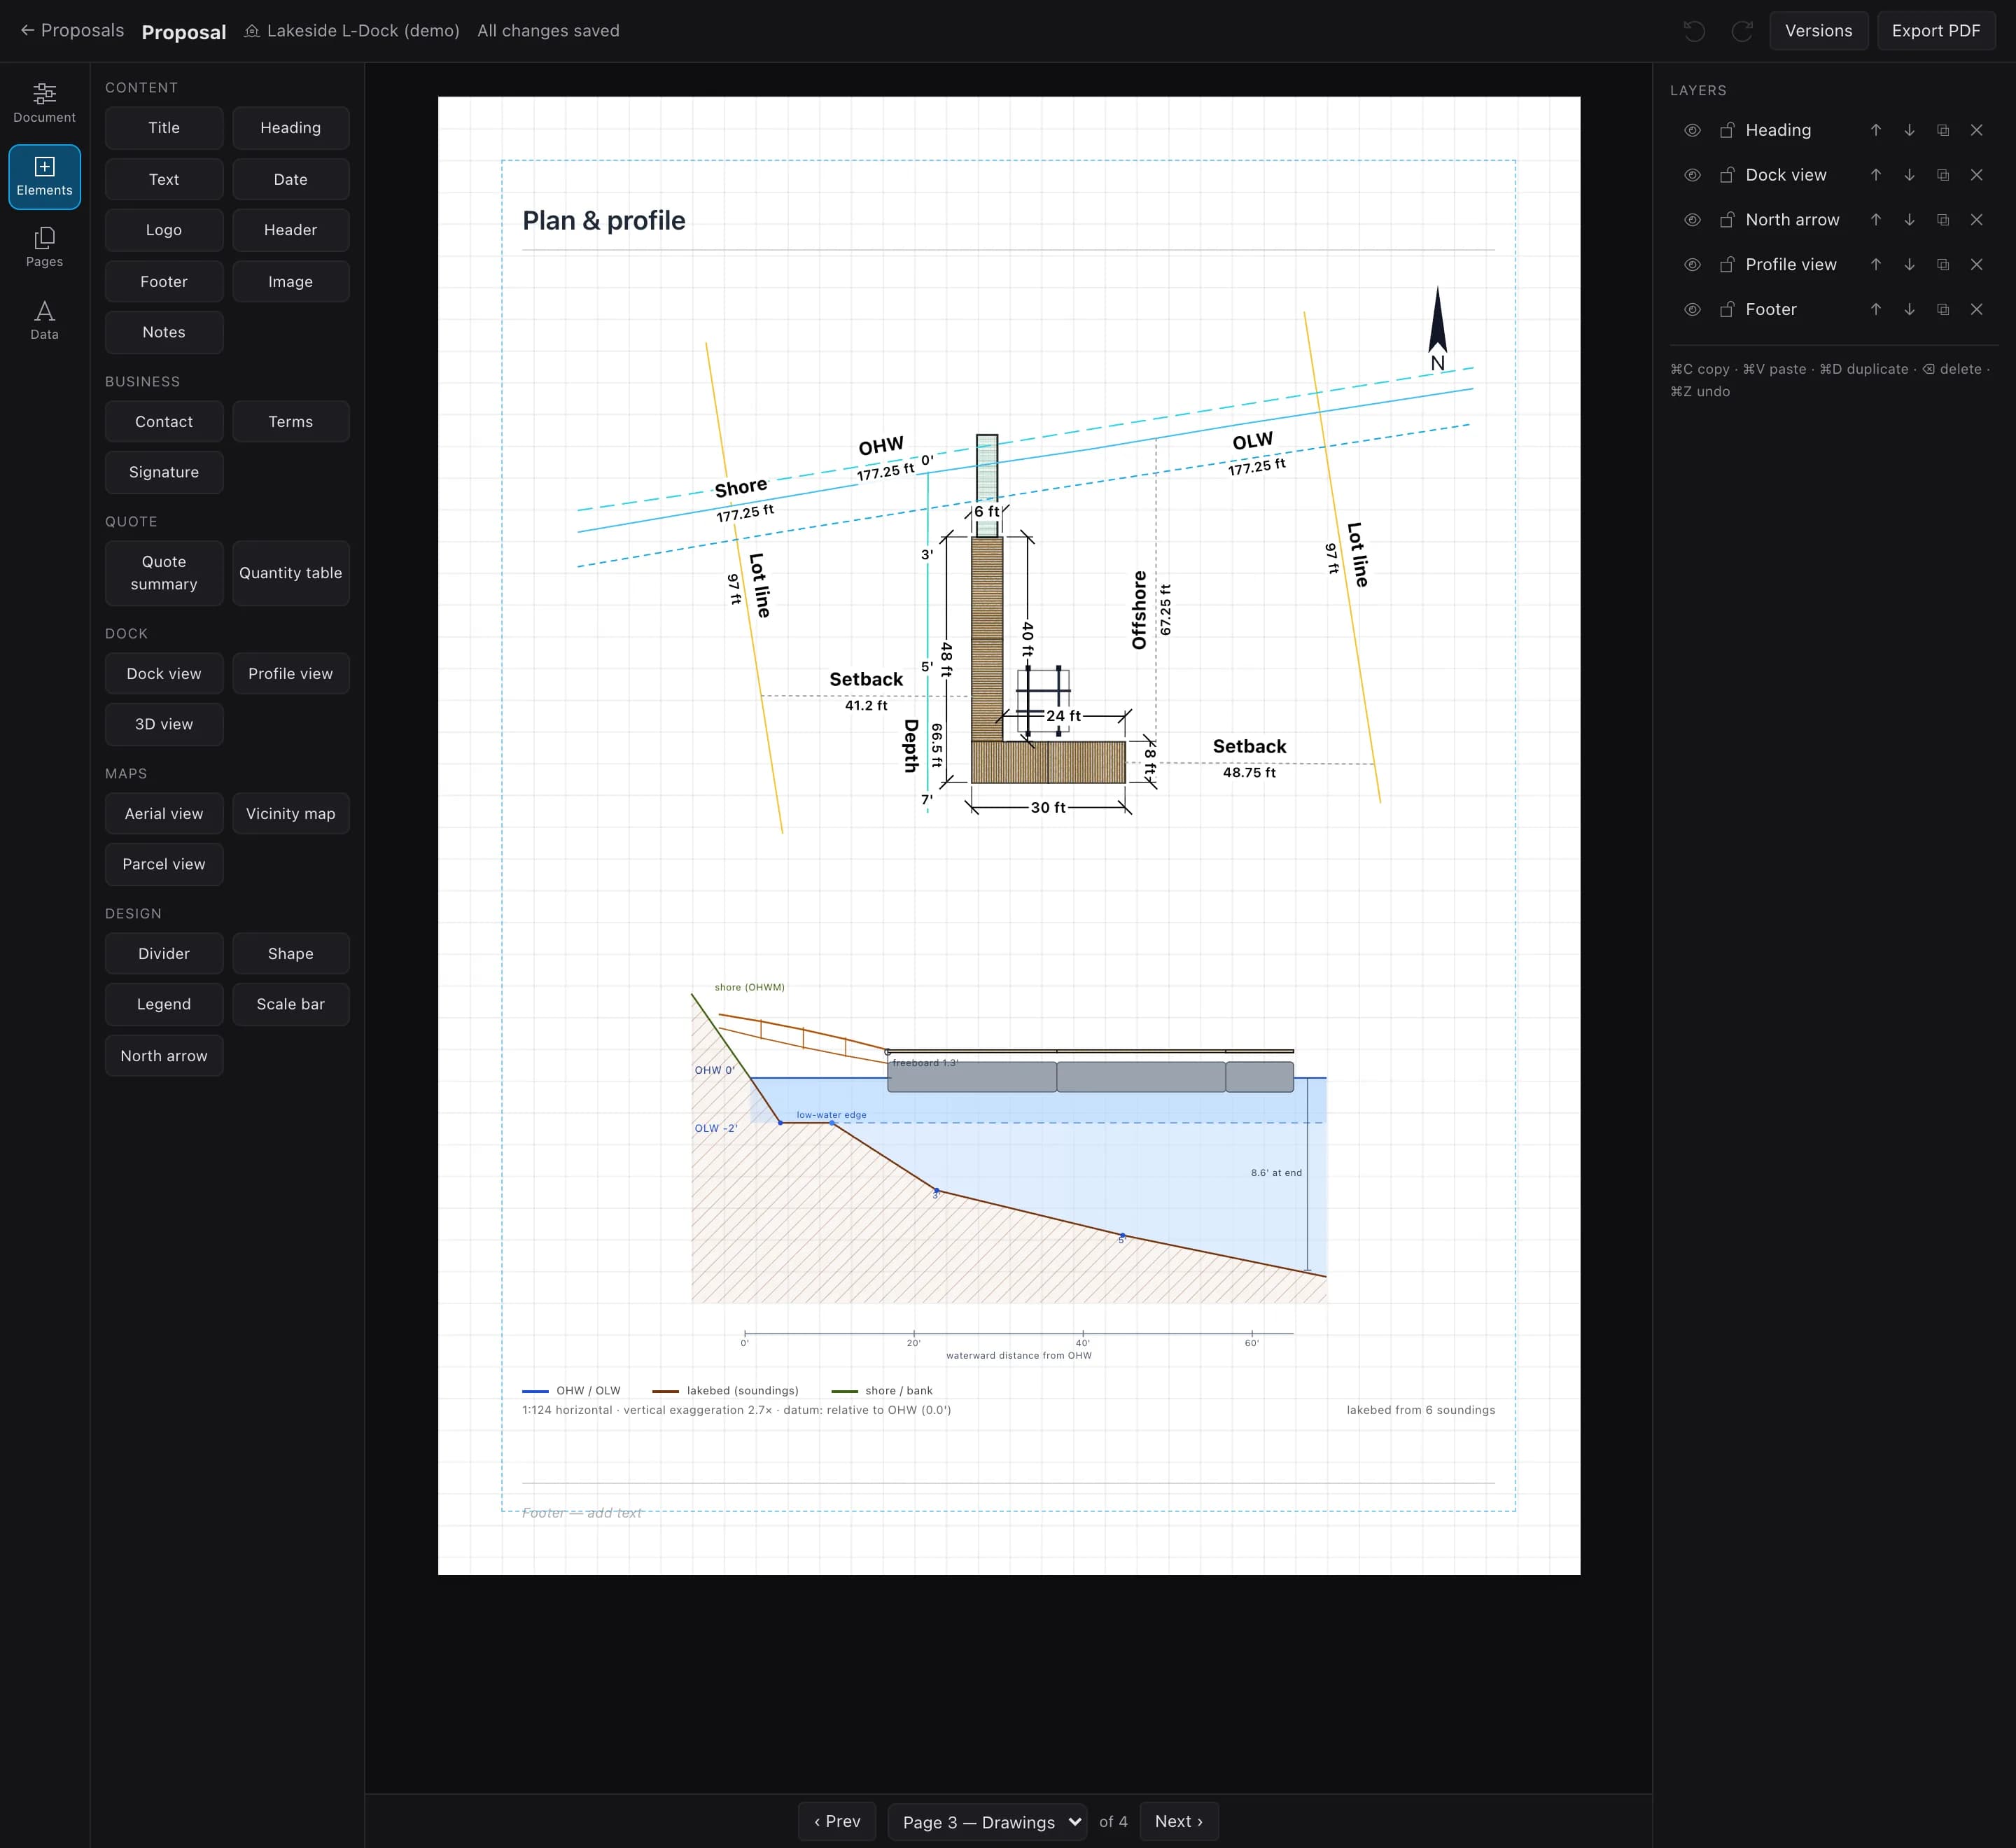This screenshot has width=2016, height=1848.
Task: Add a Quantity table element
Action: pos(291,573)
